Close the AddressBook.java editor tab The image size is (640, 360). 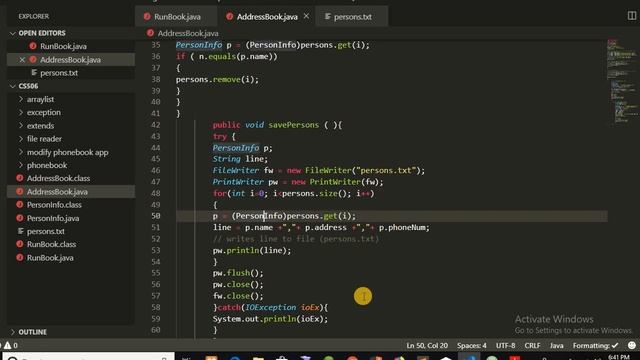point(306,16)
